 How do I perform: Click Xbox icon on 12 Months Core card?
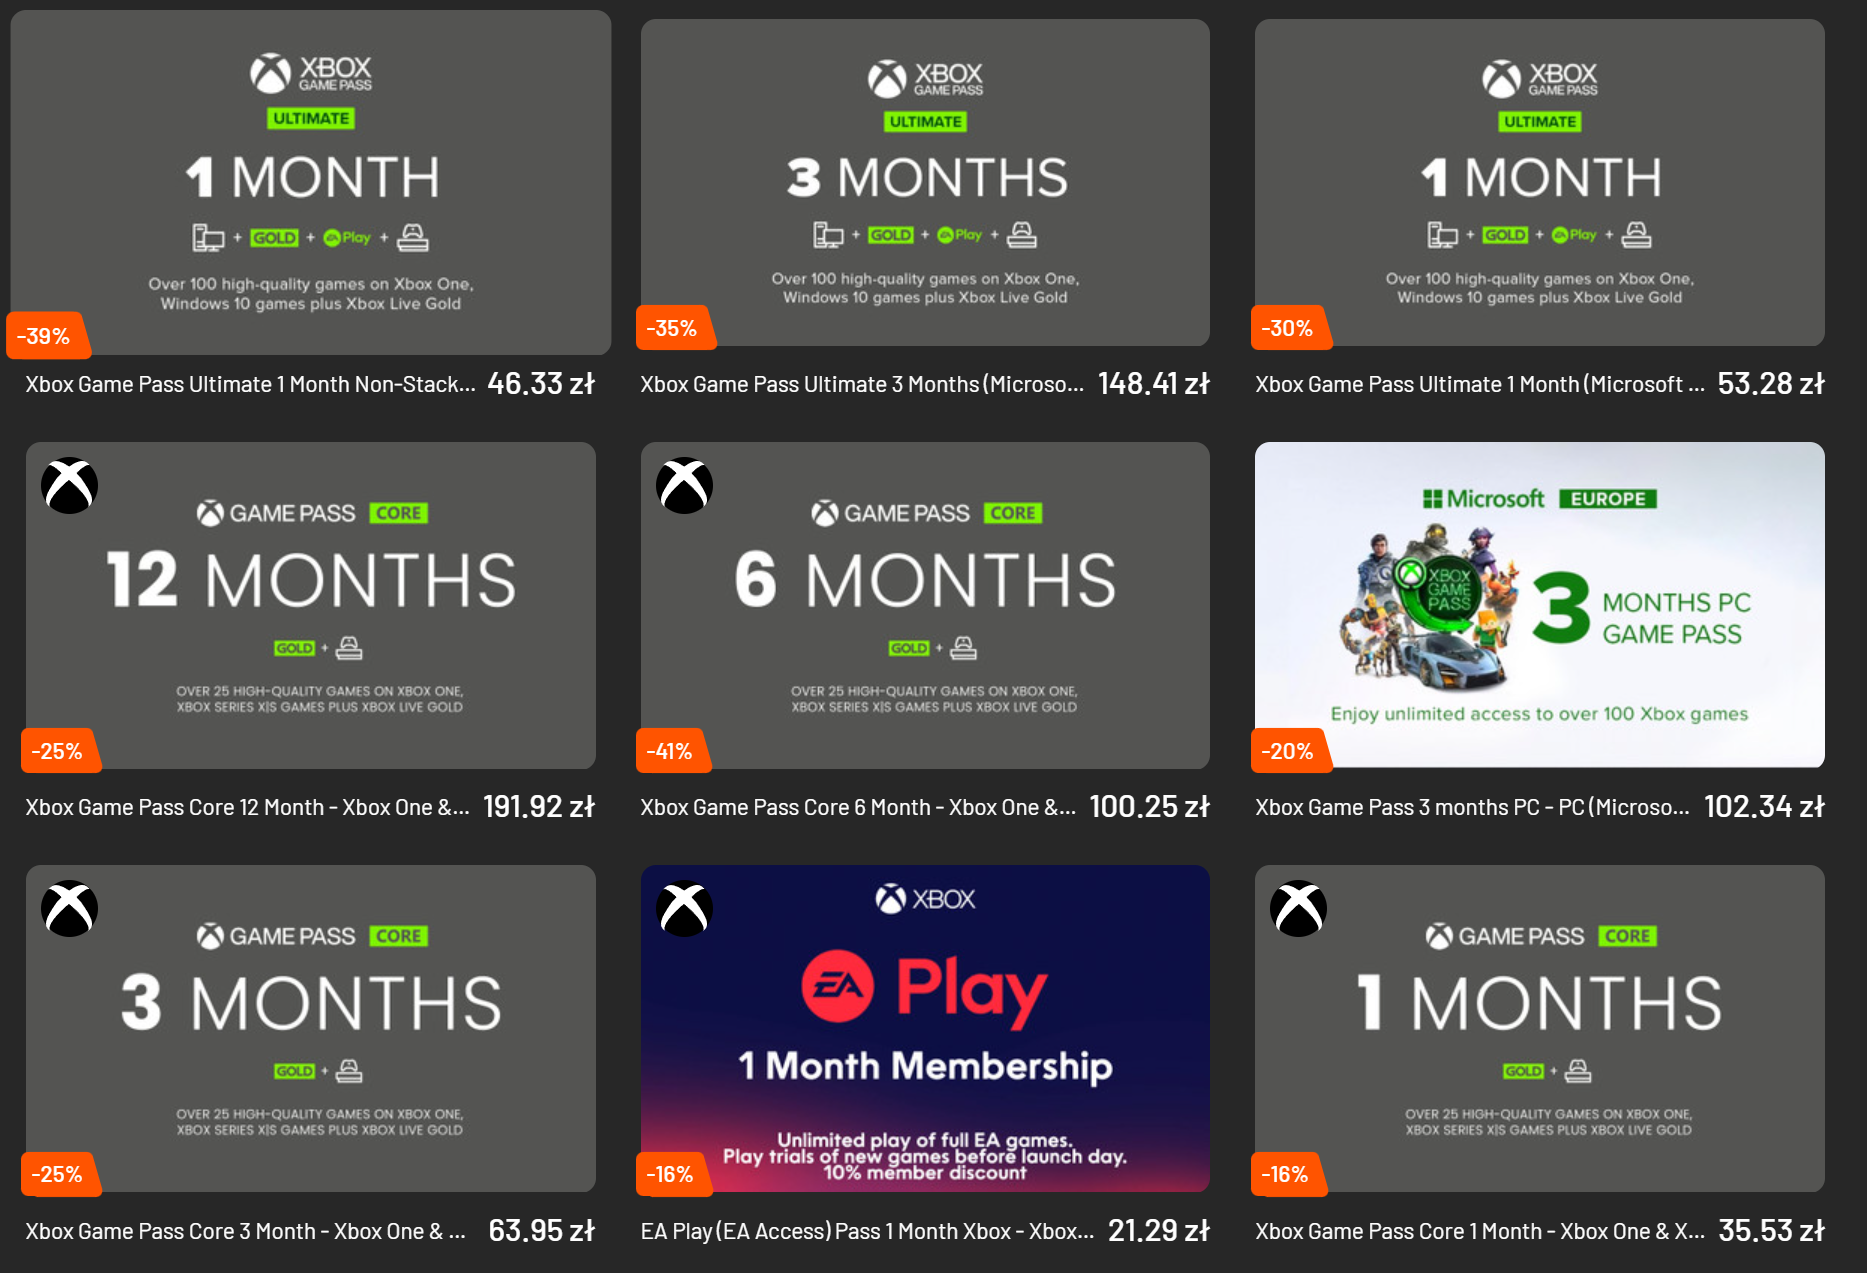pyautogui.click(x=70, y=486)
